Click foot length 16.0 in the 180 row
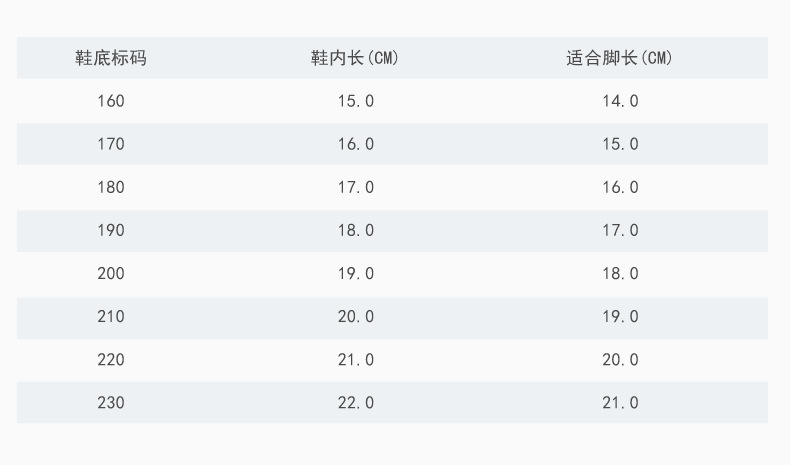 coord(619,187)
